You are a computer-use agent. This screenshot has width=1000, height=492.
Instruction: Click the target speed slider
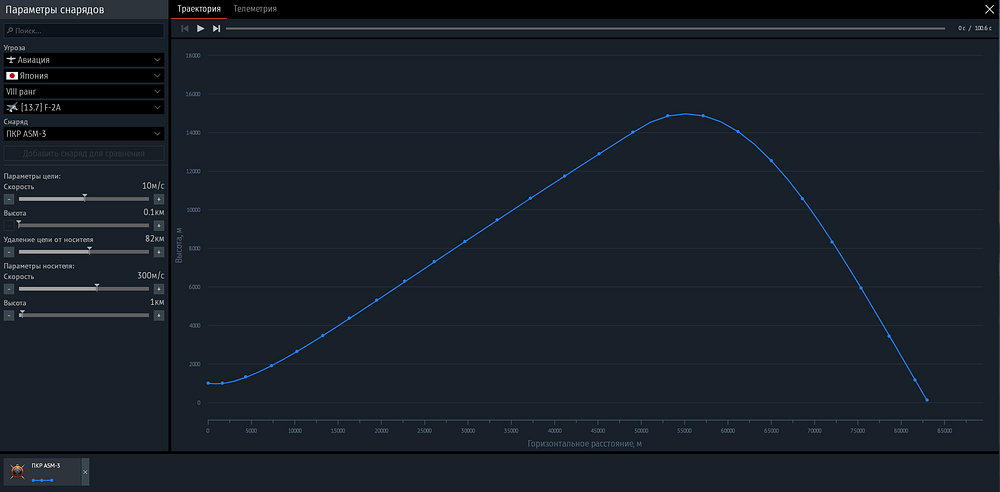click(84, 199)
